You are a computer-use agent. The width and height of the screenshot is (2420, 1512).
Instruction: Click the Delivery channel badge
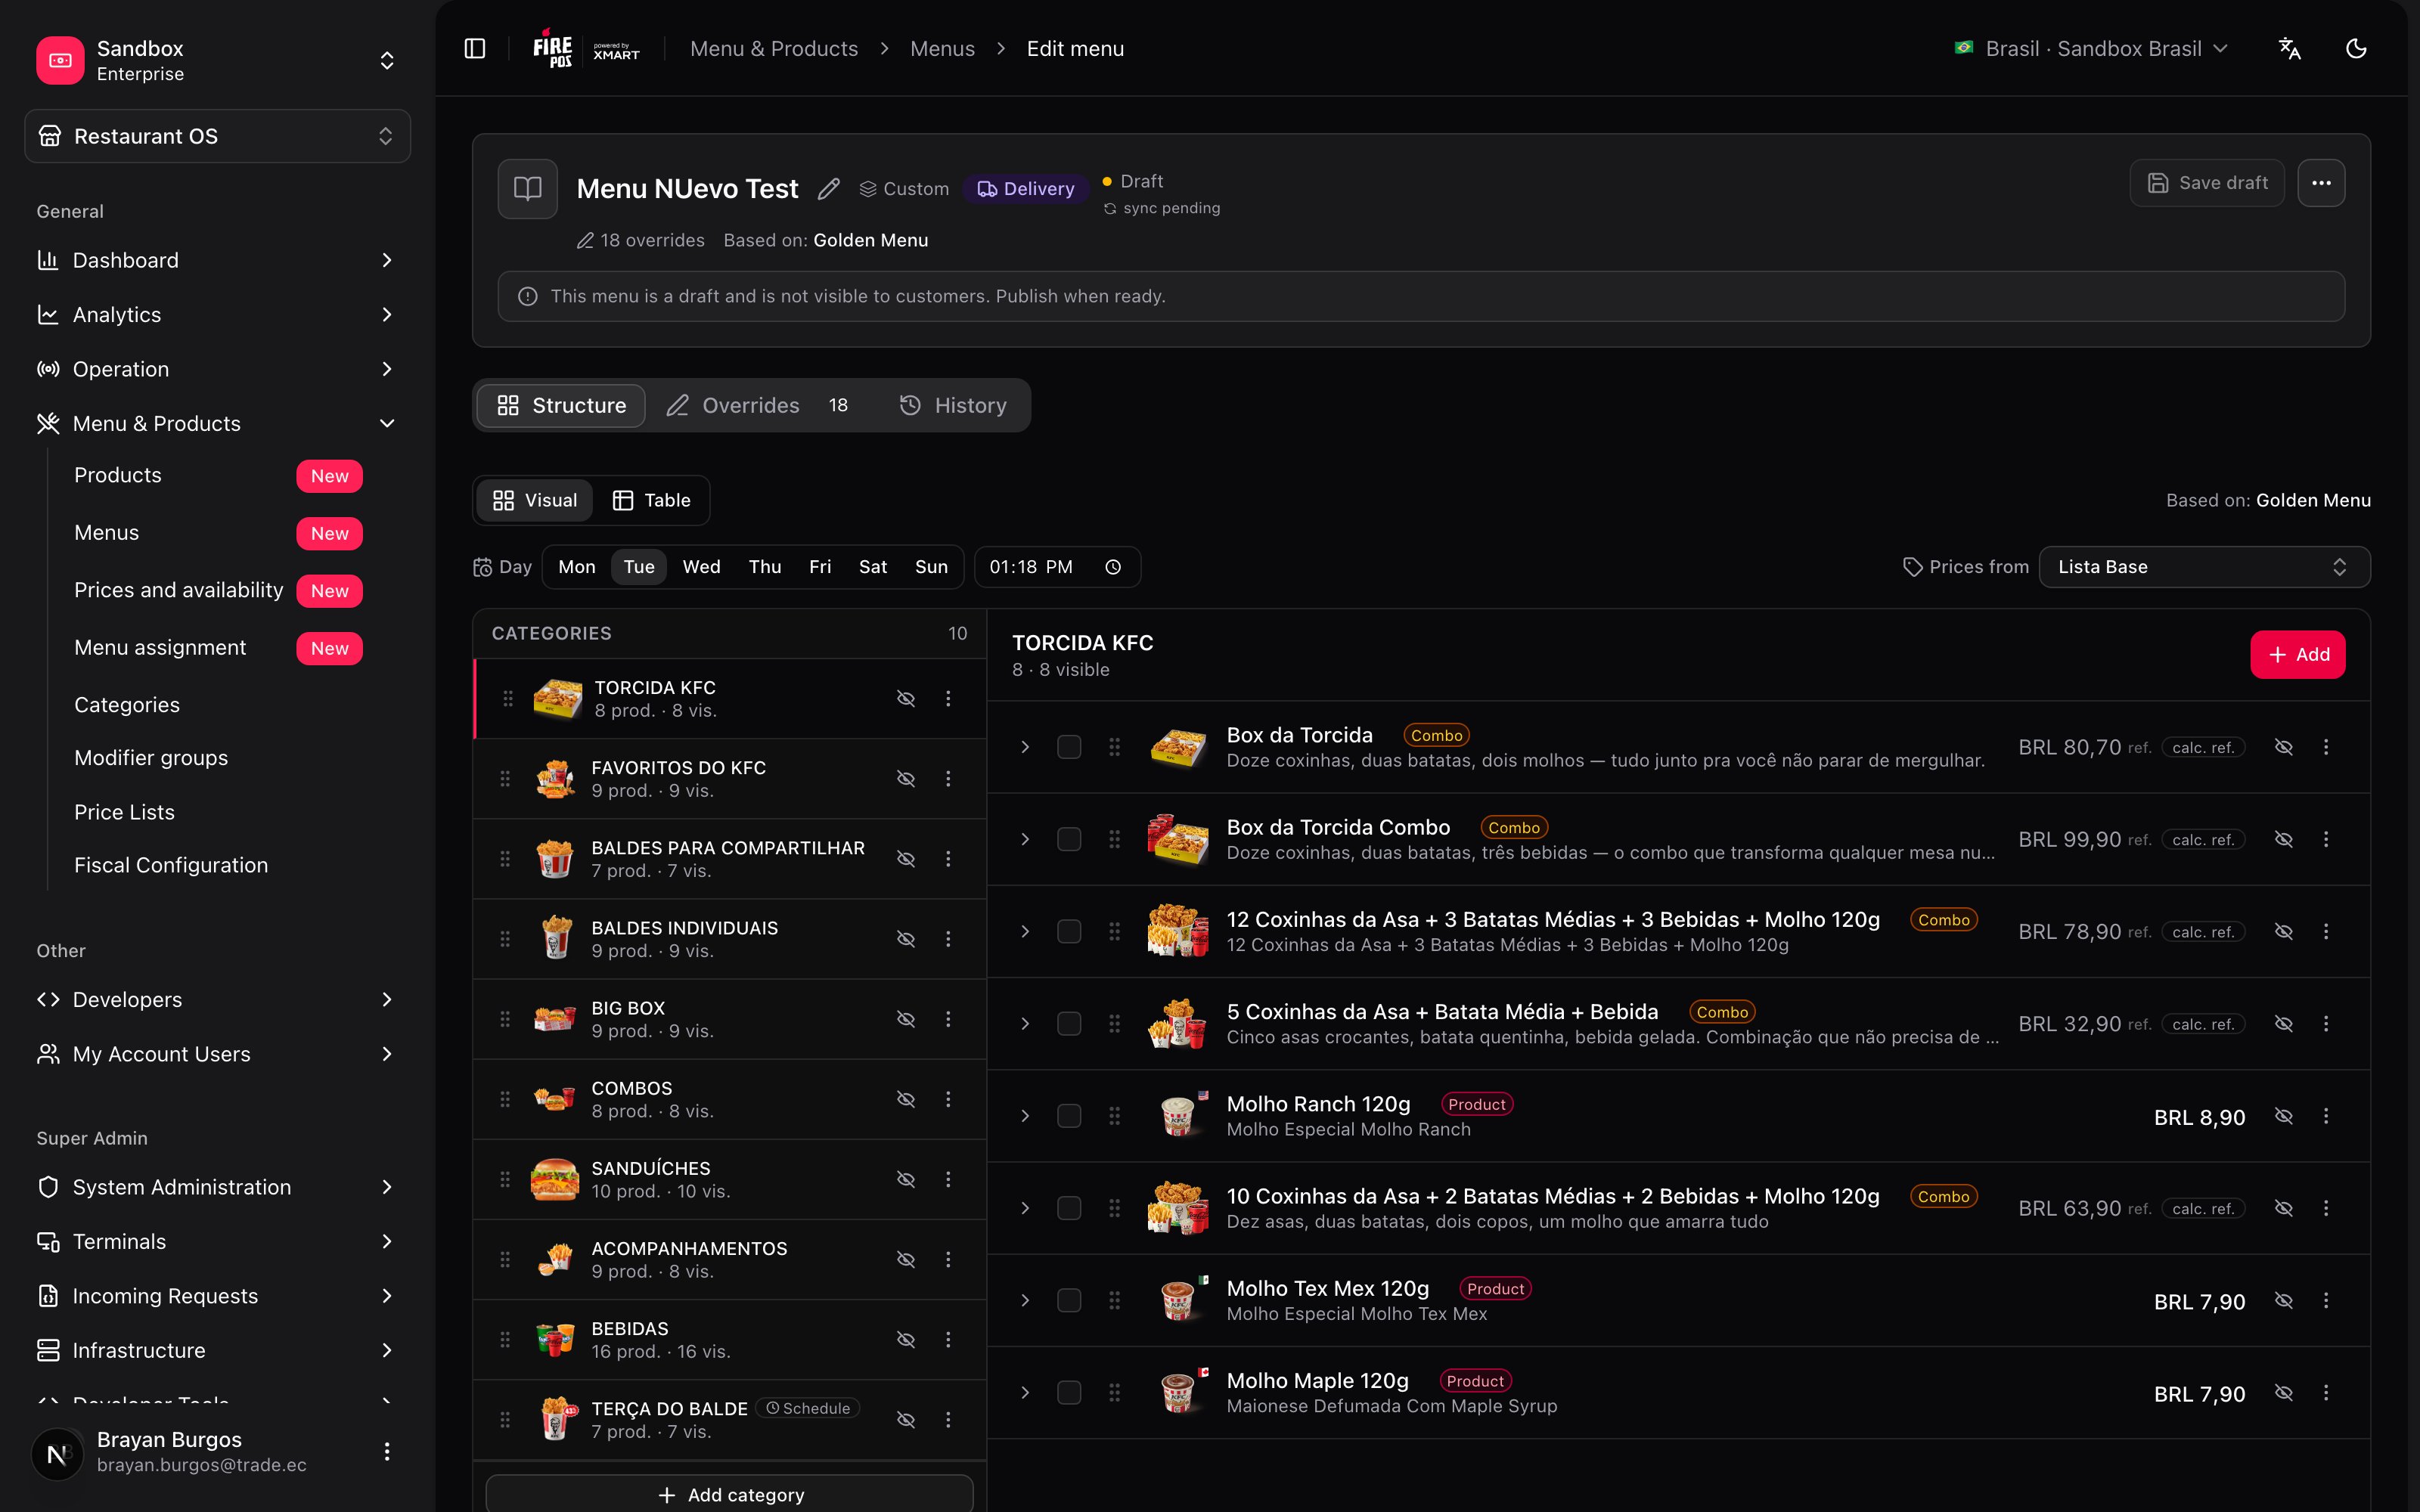point(1025,188)
